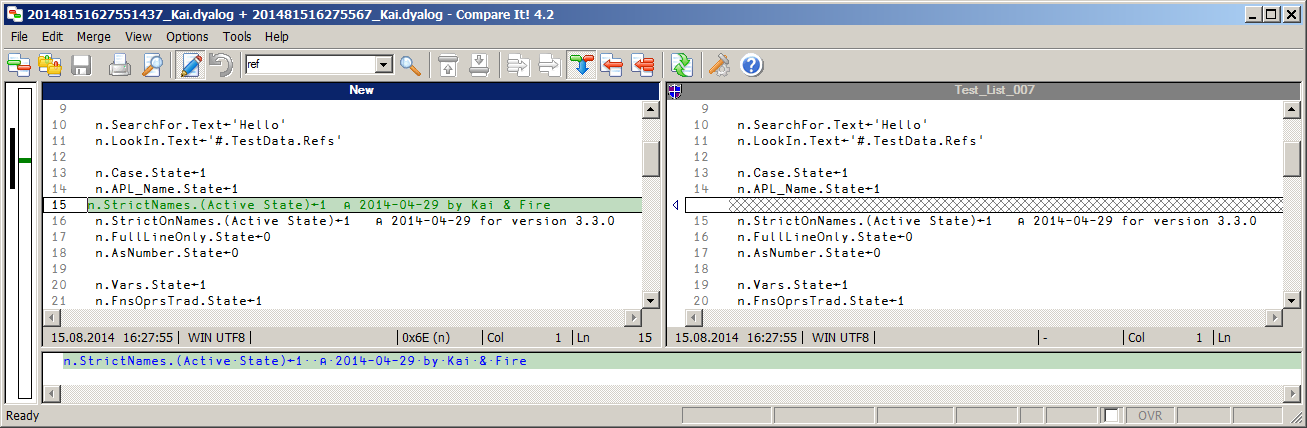Image resolution: width=1307 pixels, height=428 pixels.
Task: Click the green refresh comparison icon
Action: click(682, 66)
